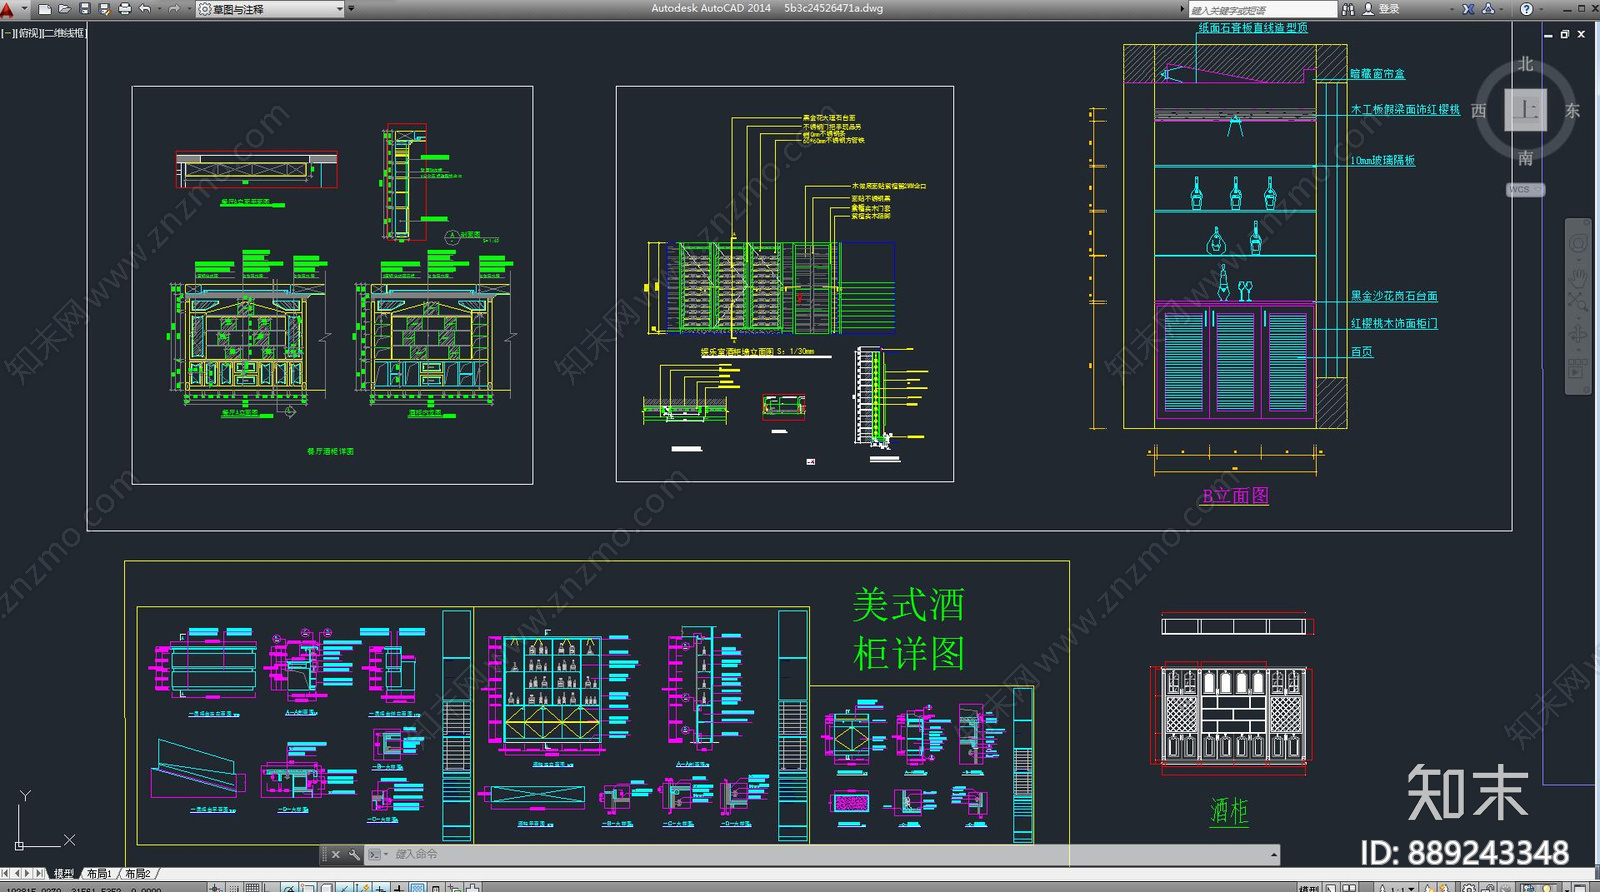This screenshot has width=1600, height=892.
Task: Open the Full Navigation Wheel
Action: (x=1578, y=243)
